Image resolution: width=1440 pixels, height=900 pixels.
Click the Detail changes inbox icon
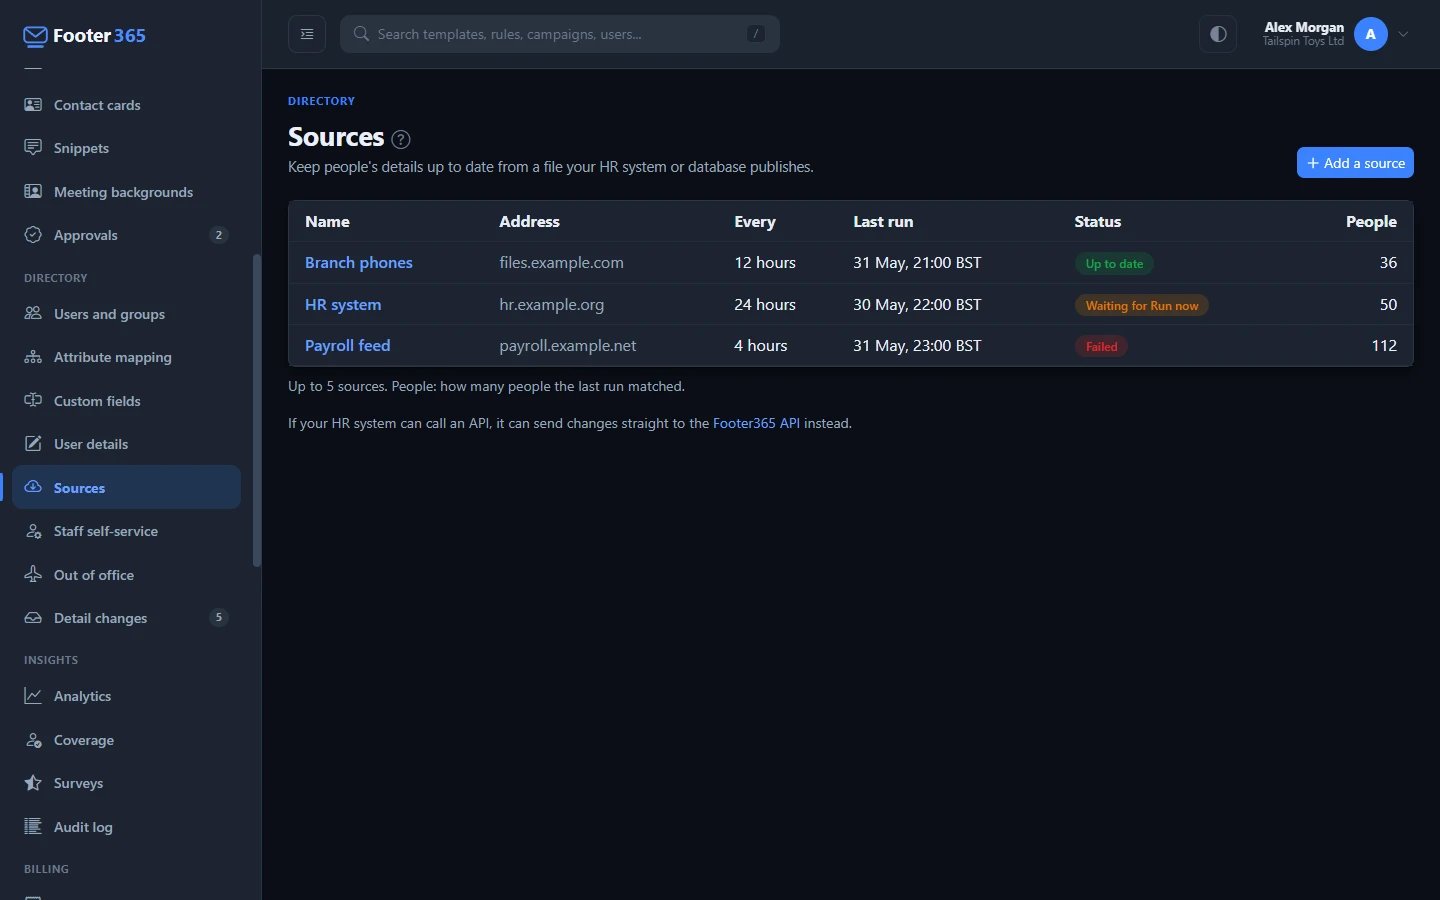point(33,617)
